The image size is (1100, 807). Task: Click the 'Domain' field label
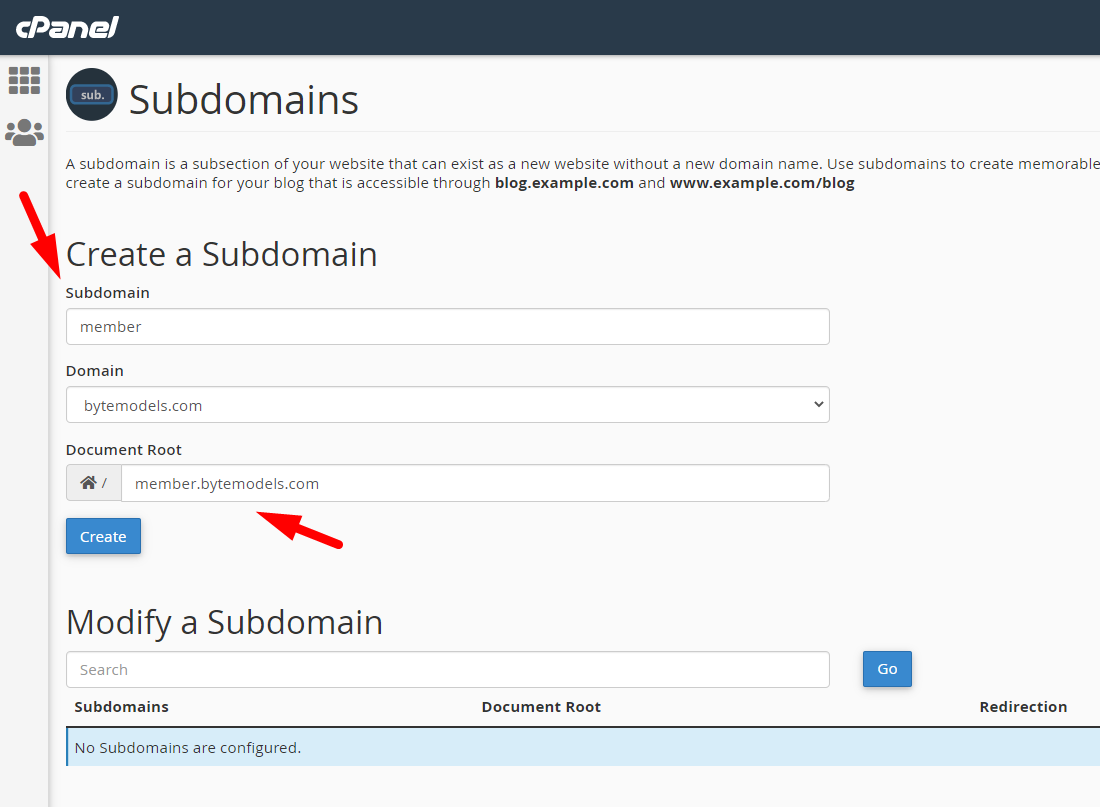coord(95,371)
